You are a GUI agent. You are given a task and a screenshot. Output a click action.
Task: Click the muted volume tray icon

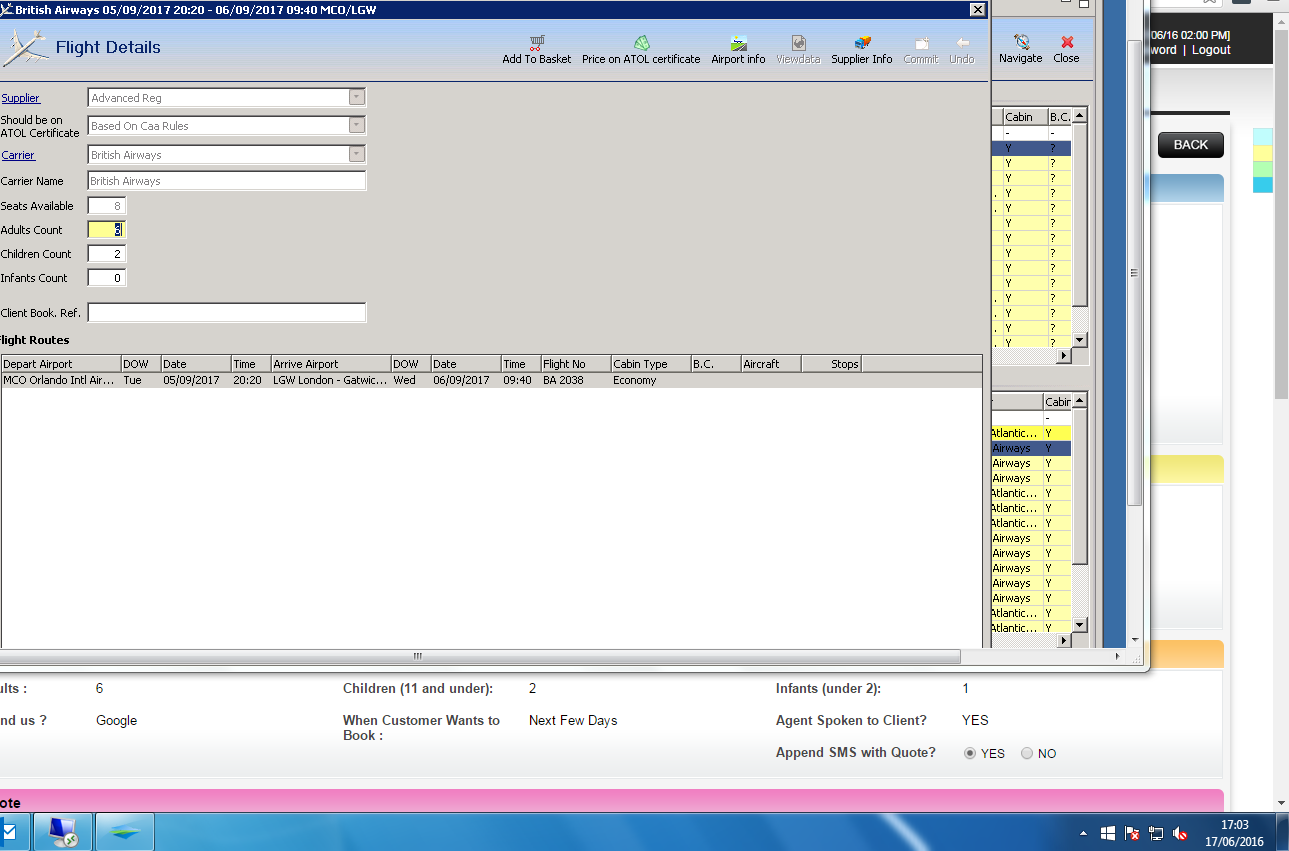(x=1180, y=832)
